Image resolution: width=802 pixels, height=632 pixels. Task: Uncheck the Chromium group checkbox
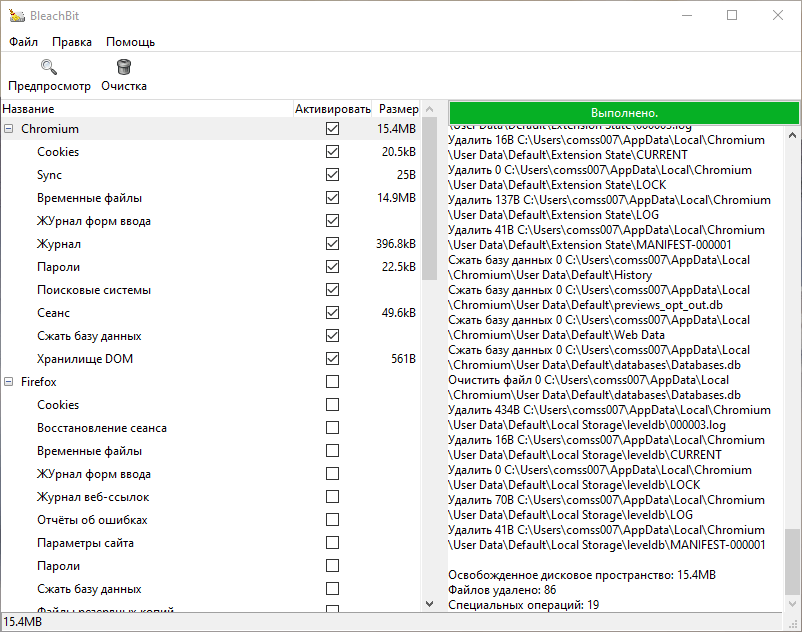pos(332,129)
